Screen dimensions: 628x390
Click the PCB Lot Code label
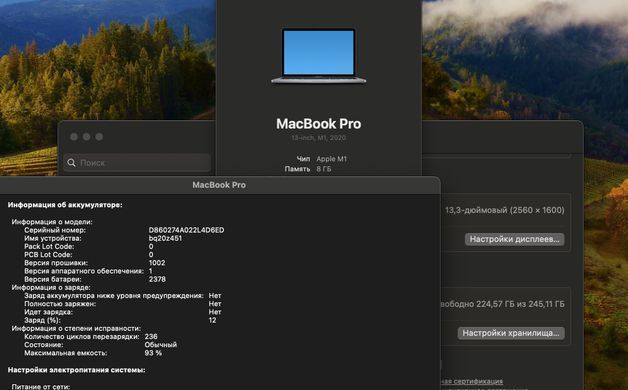[48, 255]
